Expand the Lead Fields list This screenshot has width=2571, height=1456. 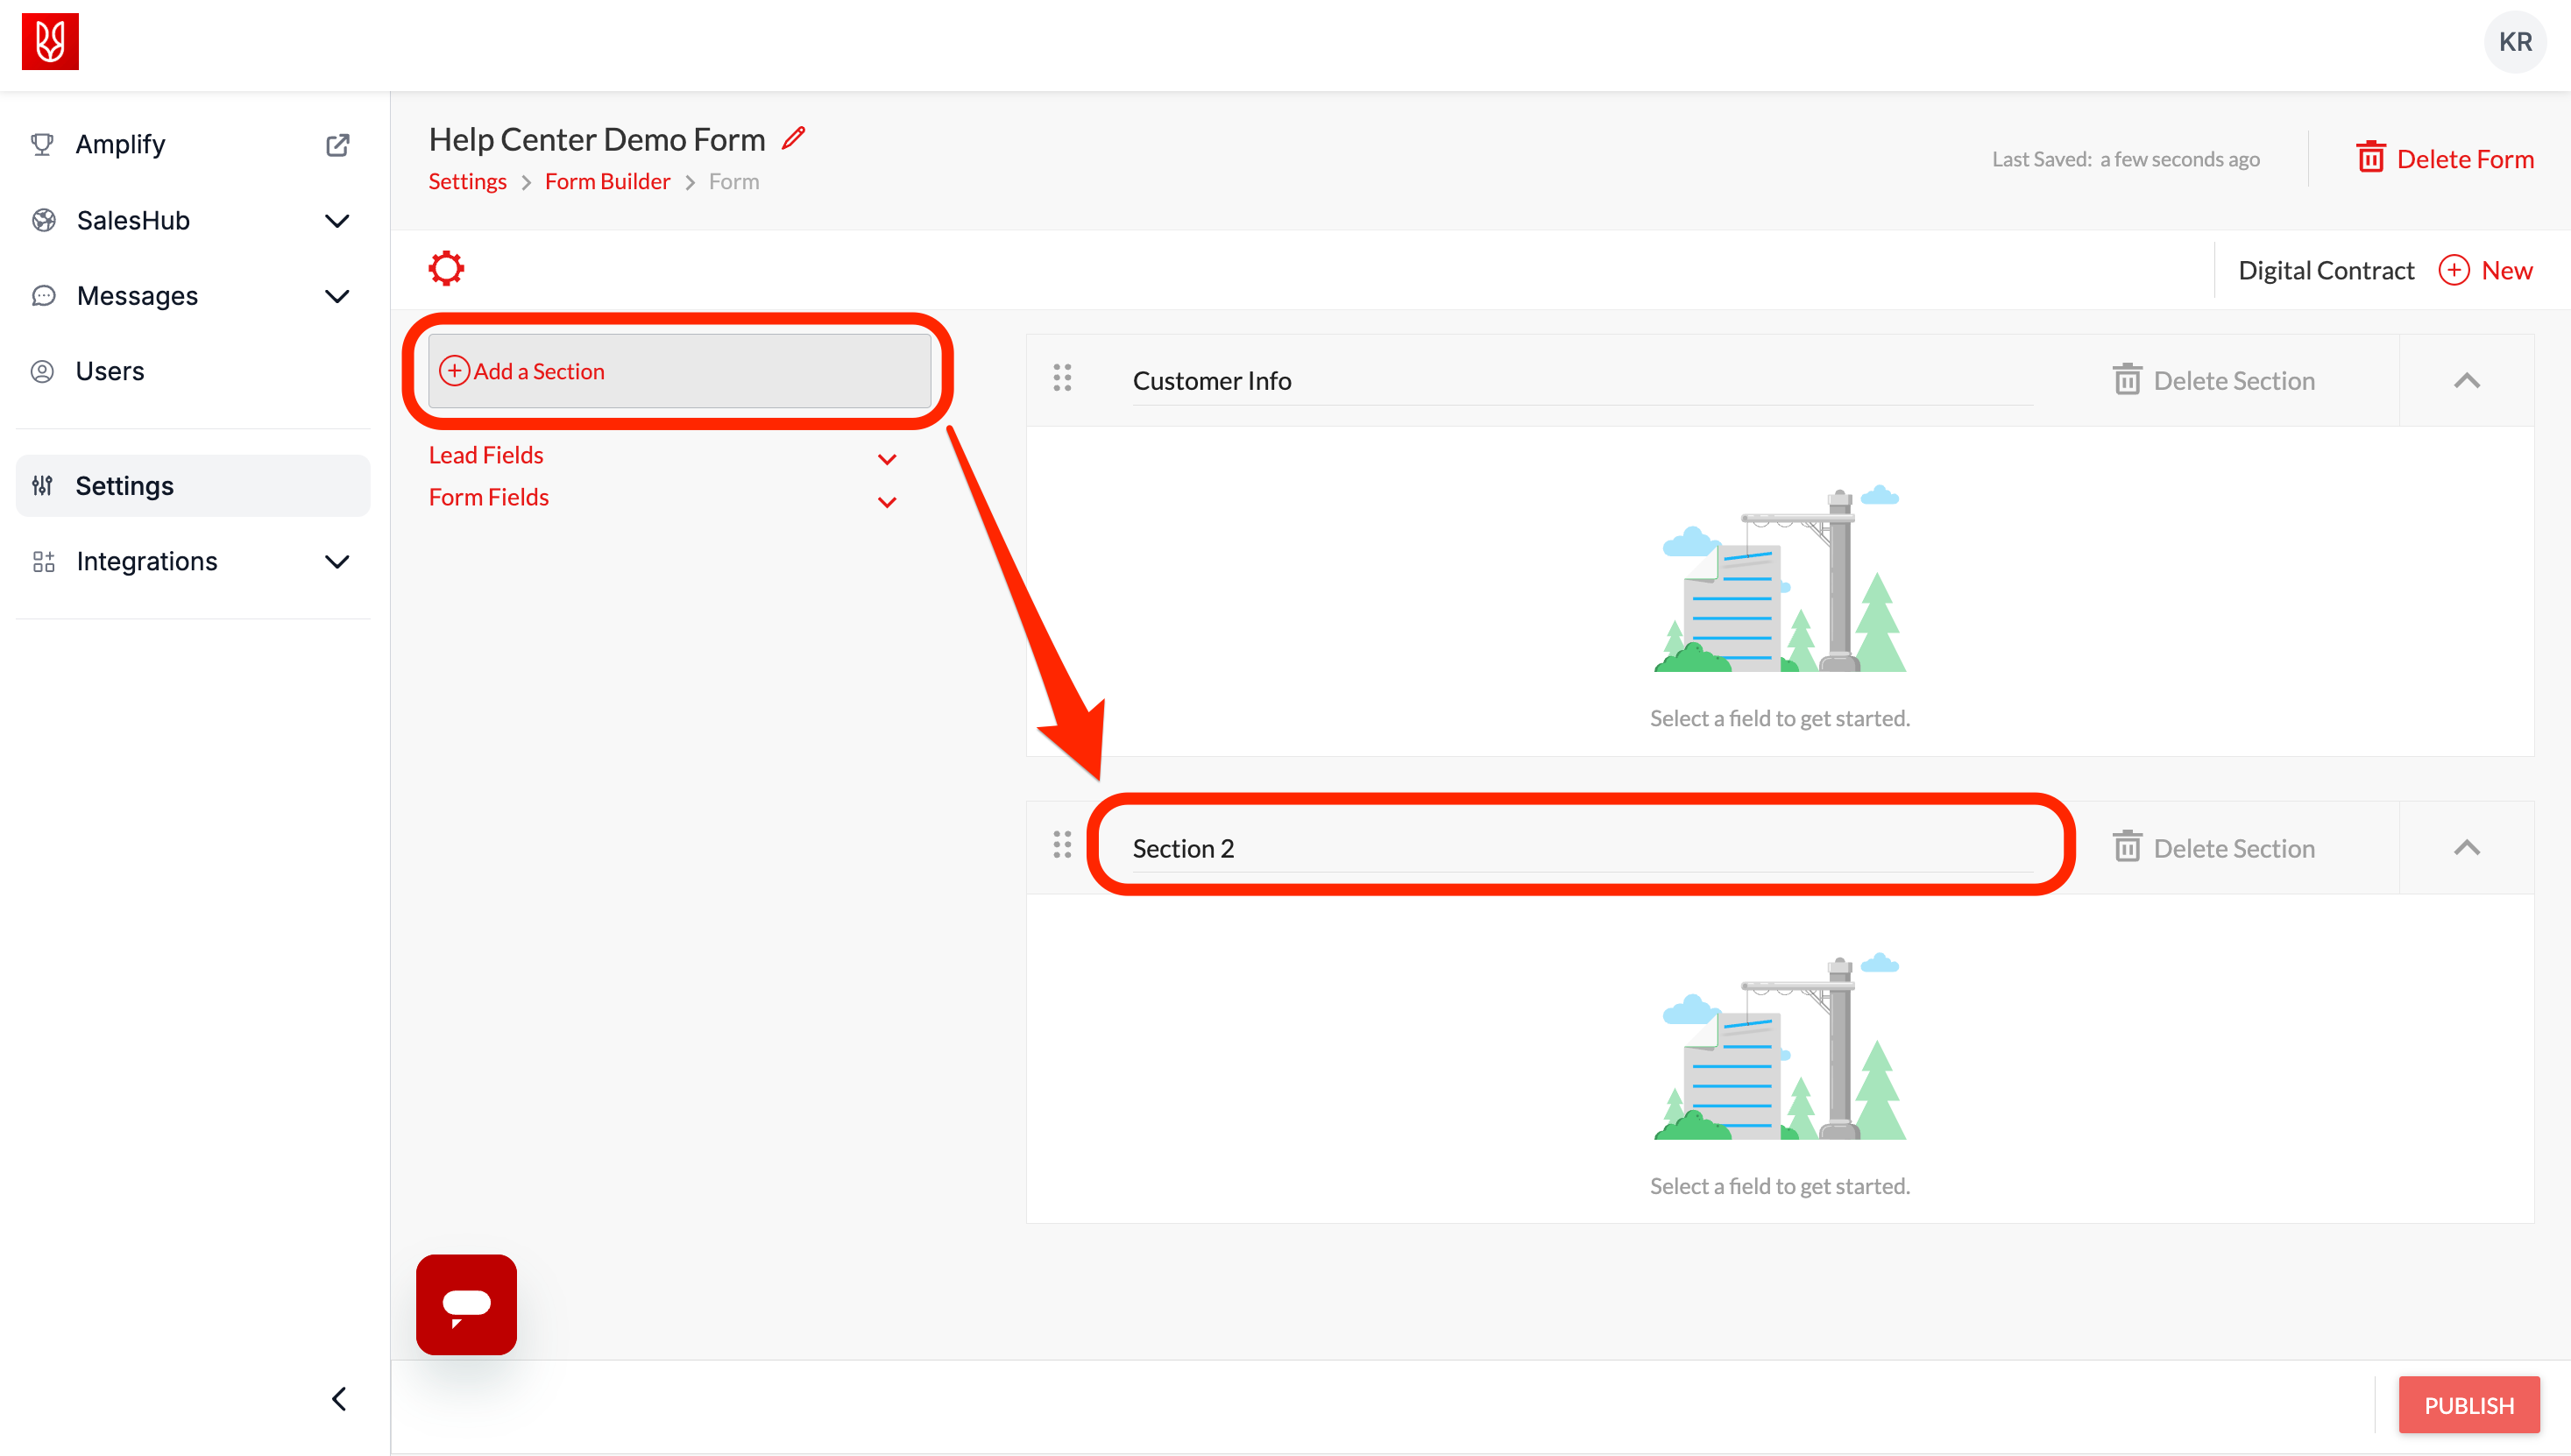[x=886, y=459]
